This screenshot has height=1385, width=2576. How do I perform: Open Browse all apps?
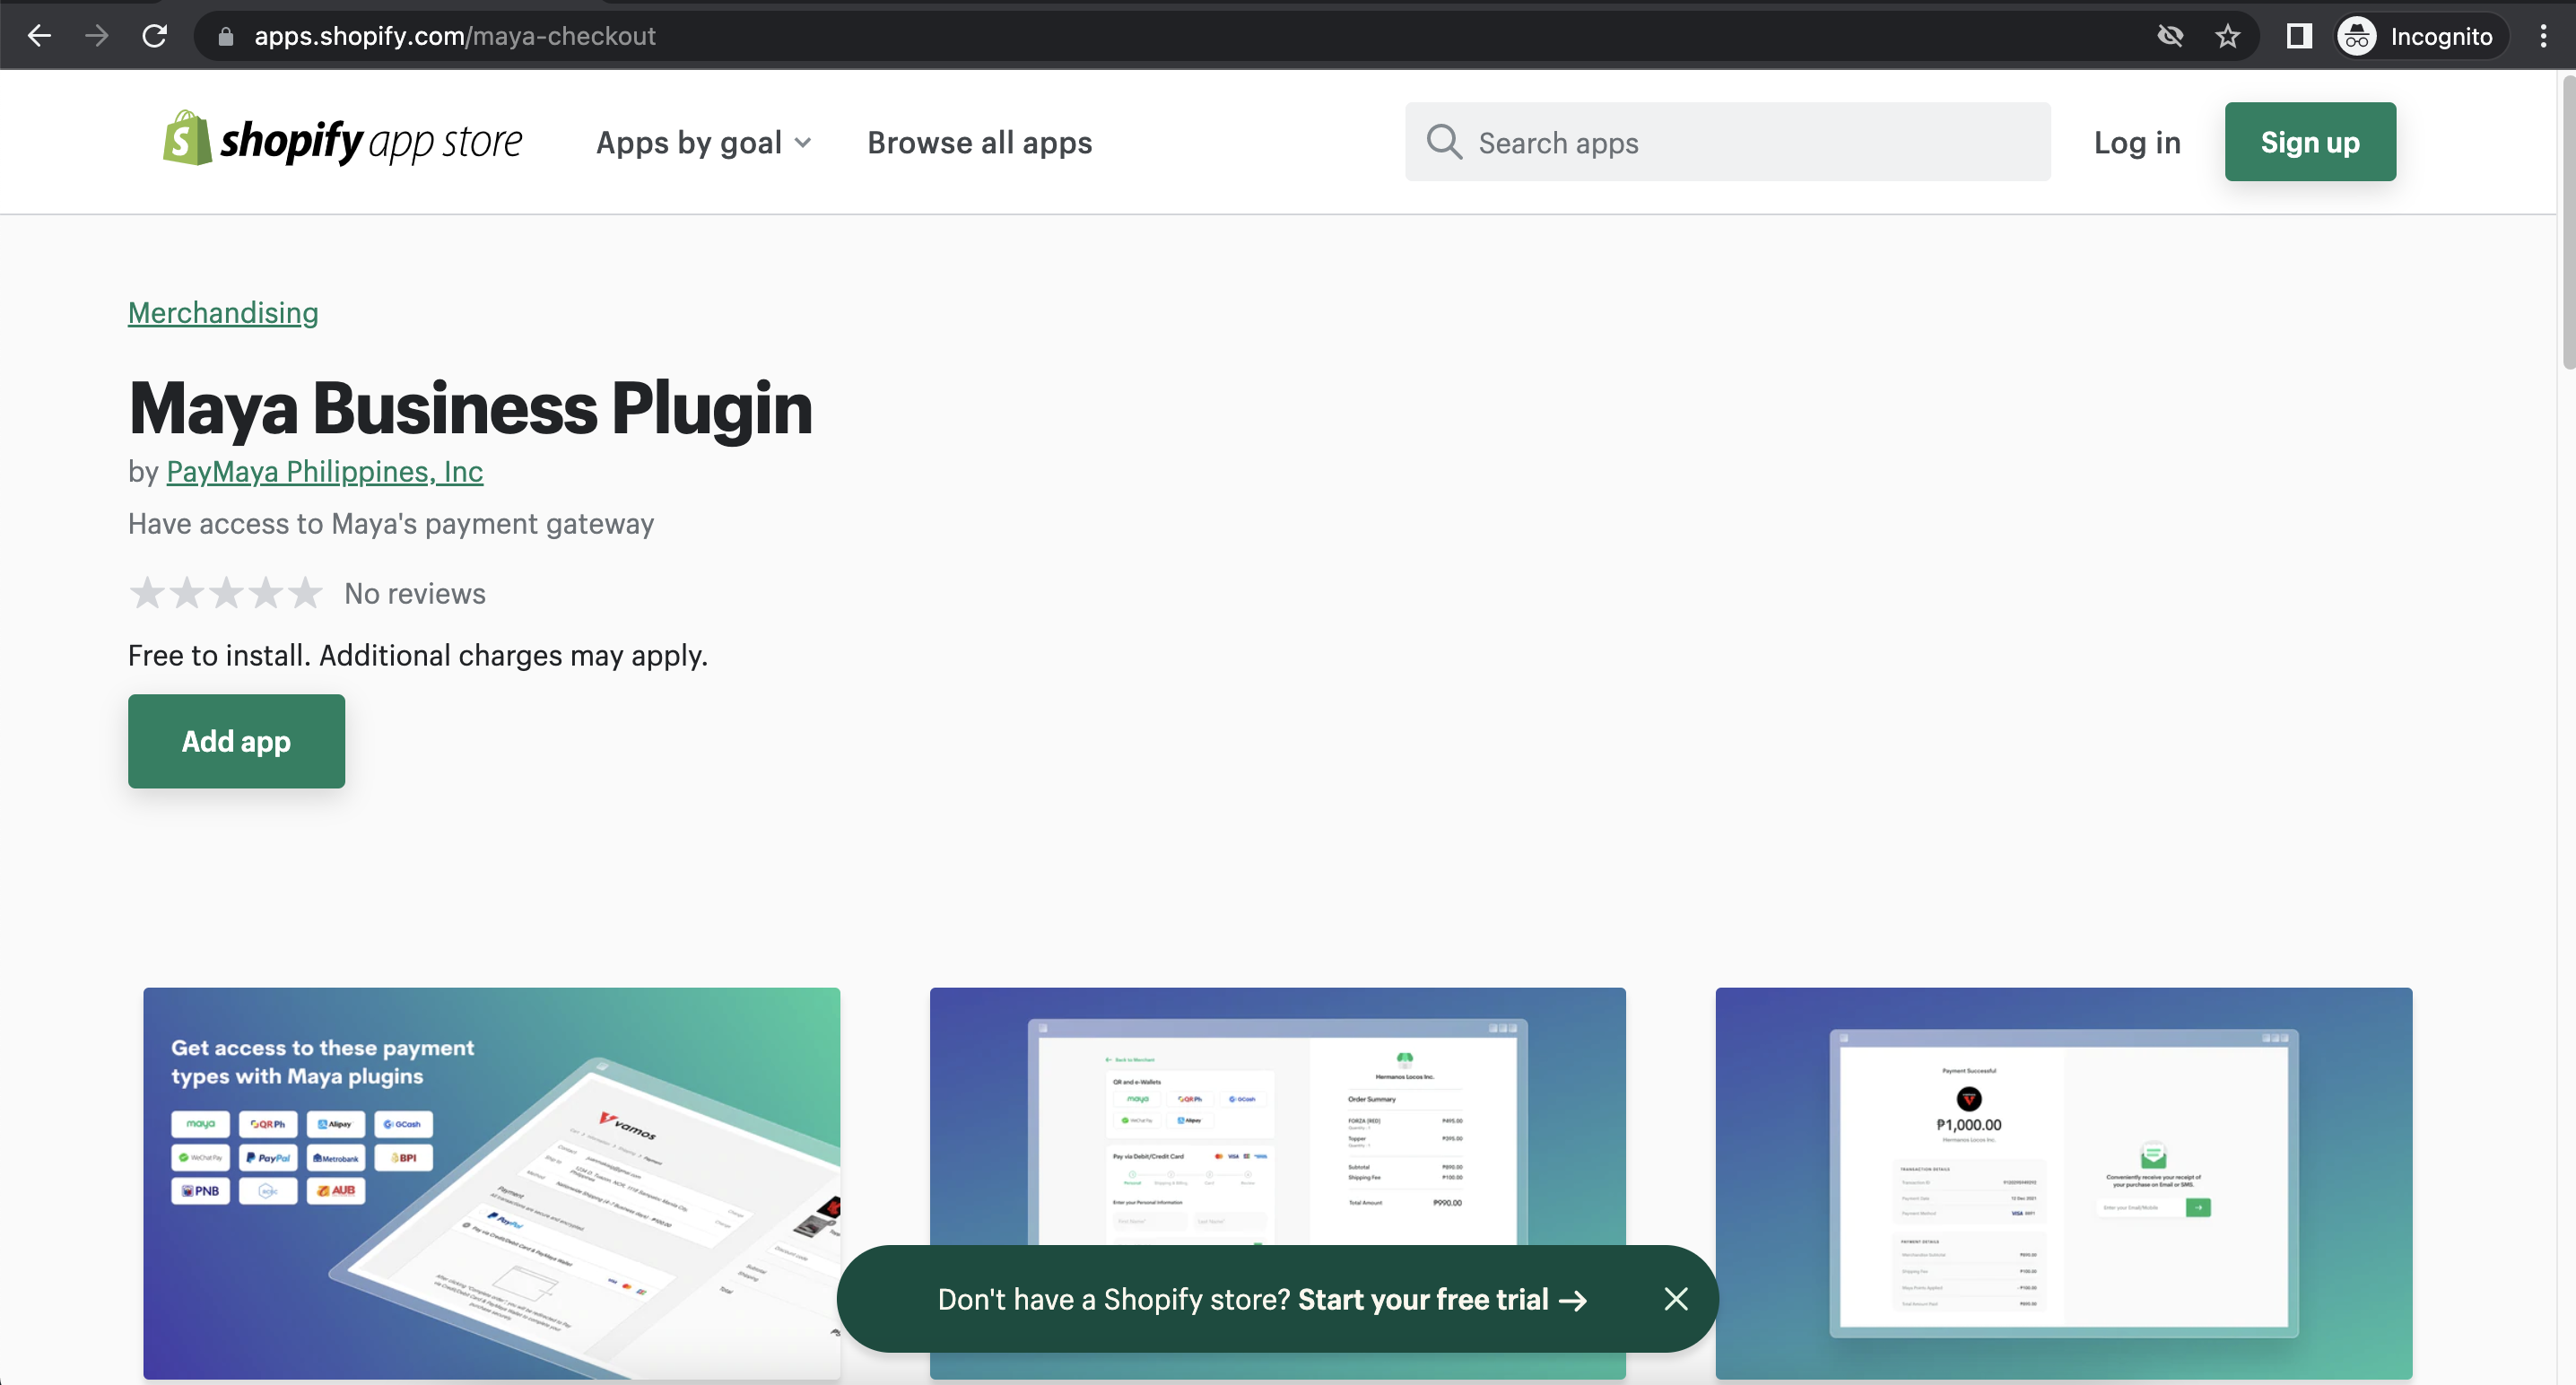(x=979, y=142)
